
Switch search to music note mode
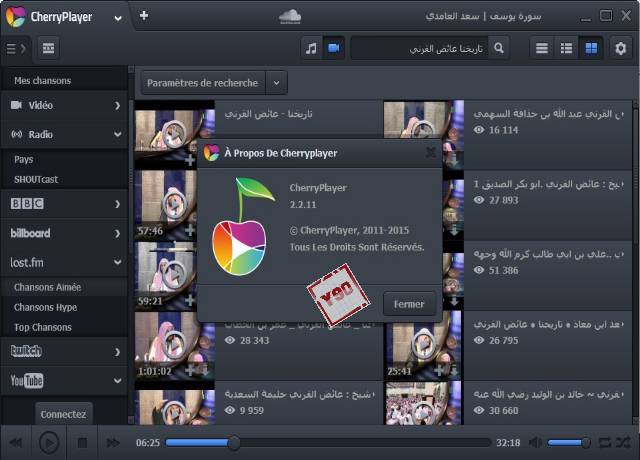311,48
